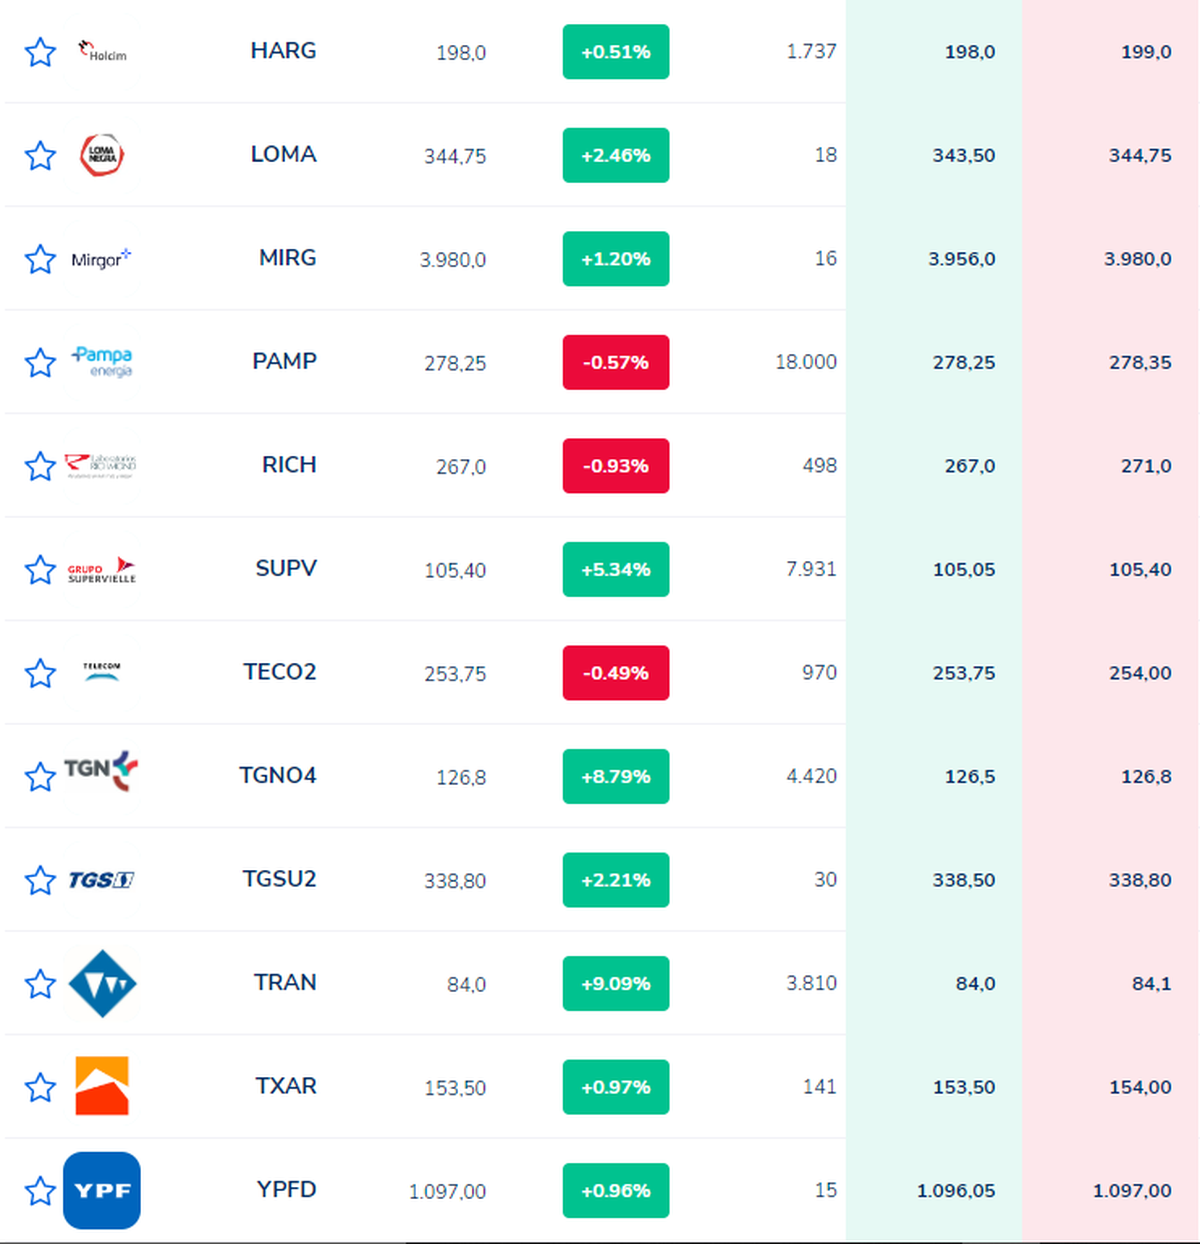This screenshot has width=1200, height=1244.
Task: Click the Grupo Supervielle logo
Action: coord(102,570)
